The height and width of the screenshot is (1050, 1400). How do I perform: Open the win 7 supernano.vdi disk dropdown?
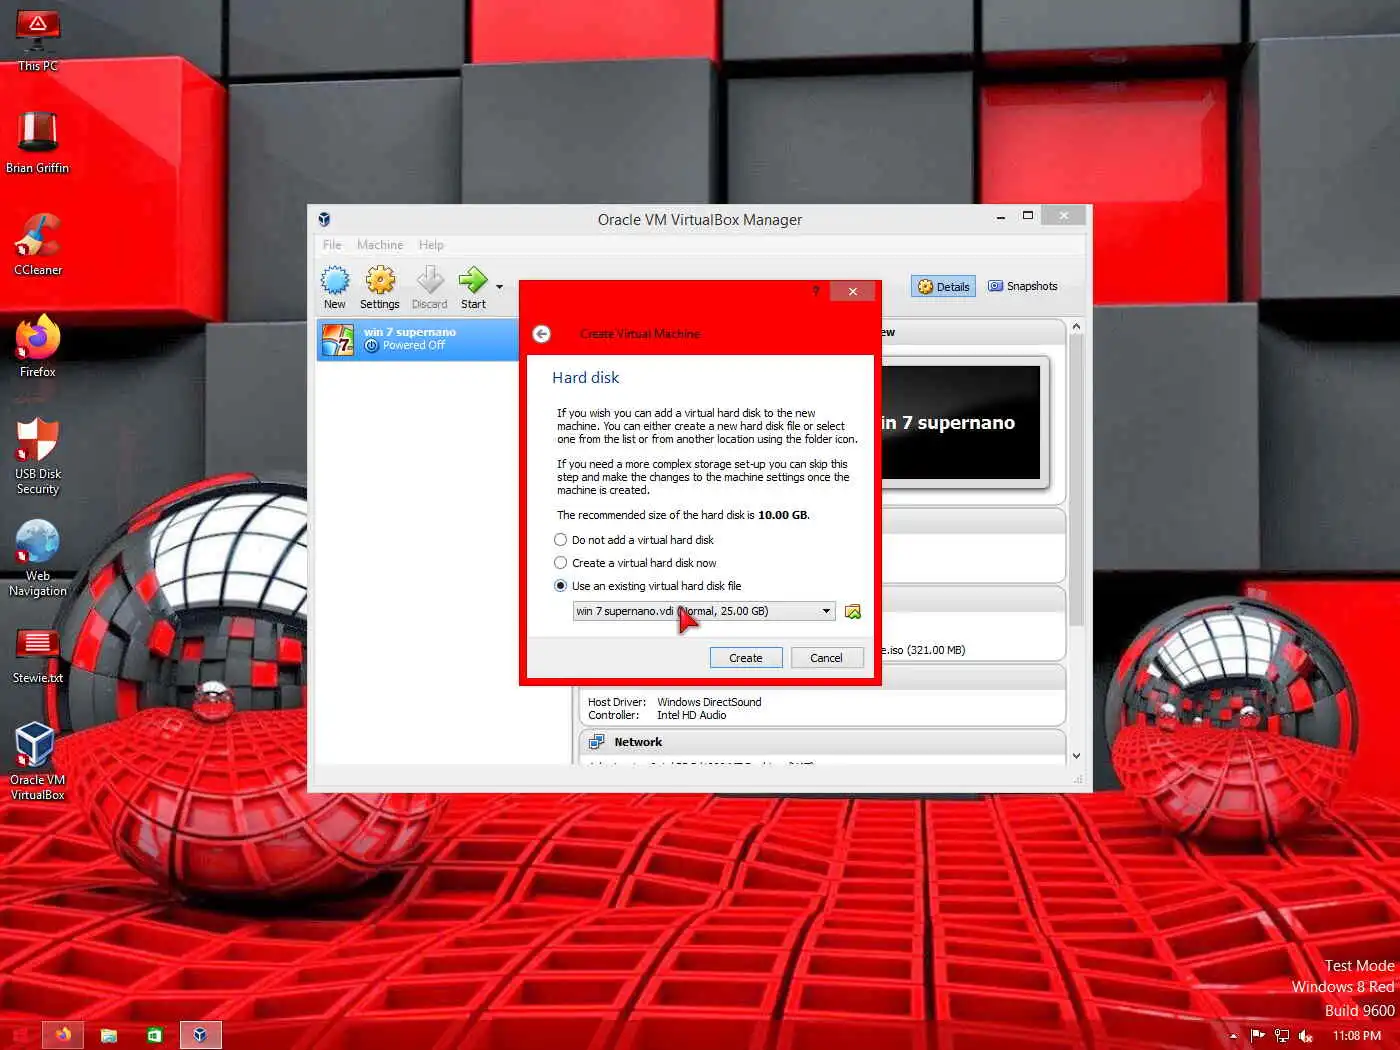coord(704,611)
